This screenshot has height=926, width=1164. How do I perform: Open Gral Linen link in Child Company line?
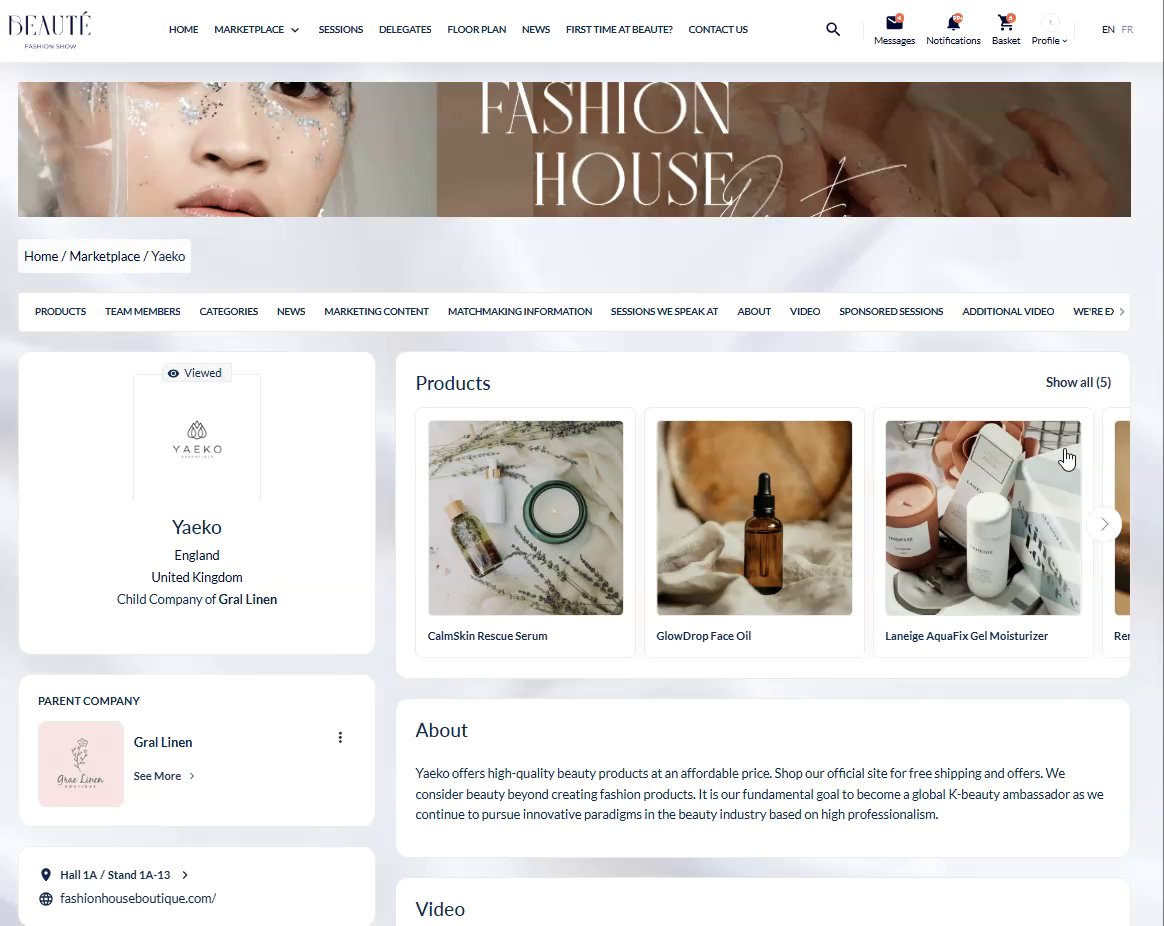tap(247, 599)
